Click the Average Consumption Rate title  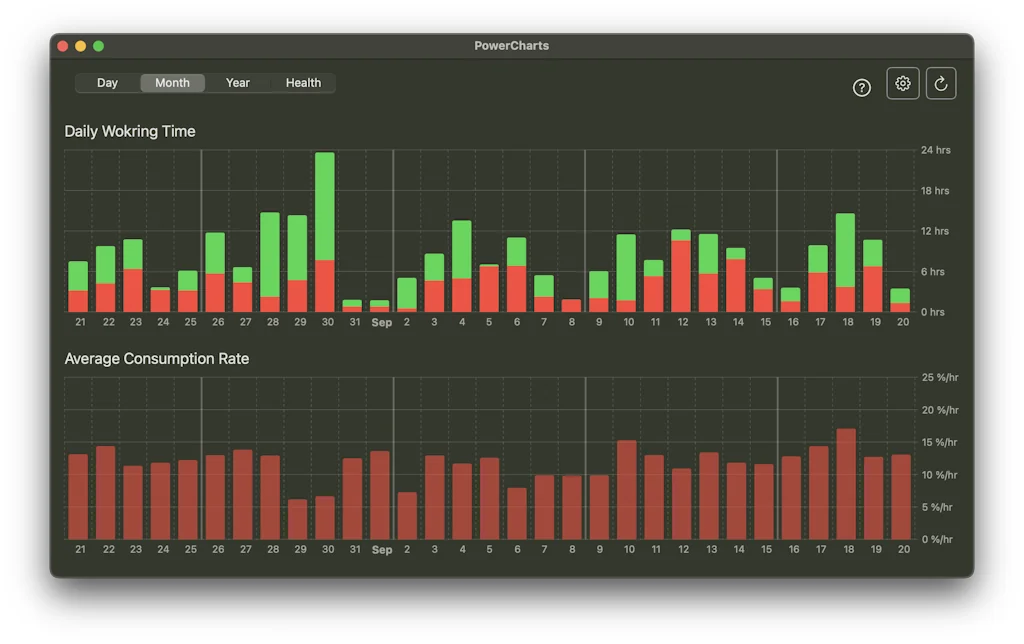(x=155, y=358)
